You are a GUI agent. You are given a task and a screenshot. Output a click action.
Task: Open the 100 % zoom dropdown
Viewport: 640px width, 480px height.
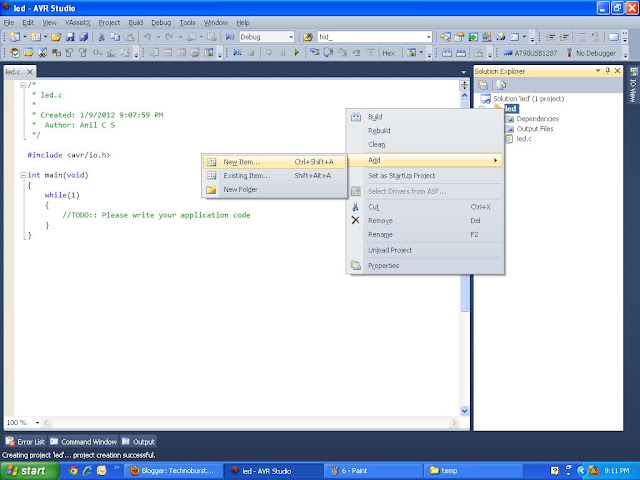[x=37, y=422]
